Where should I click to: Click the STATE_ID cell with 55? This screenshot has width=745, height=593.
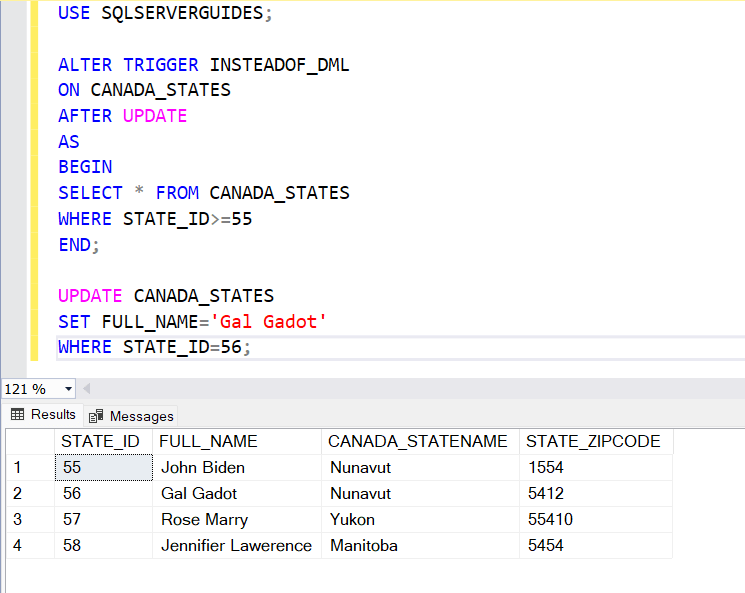pos(104,468)
